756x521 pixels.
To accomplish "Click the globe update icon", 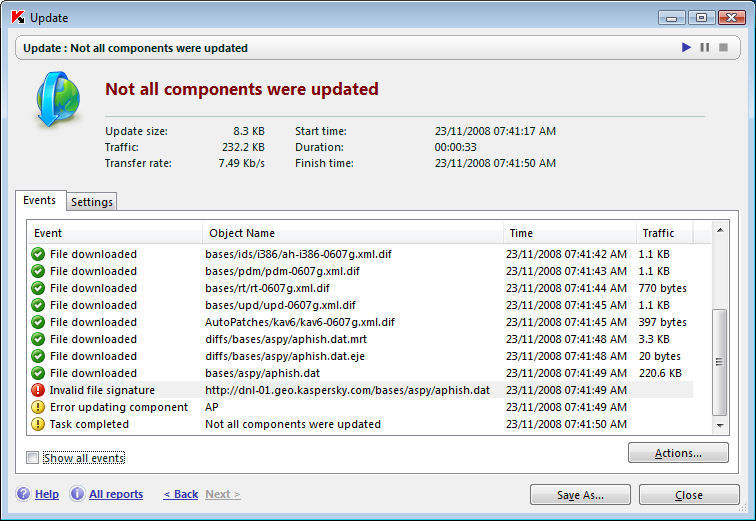I will tap(58, 99).
